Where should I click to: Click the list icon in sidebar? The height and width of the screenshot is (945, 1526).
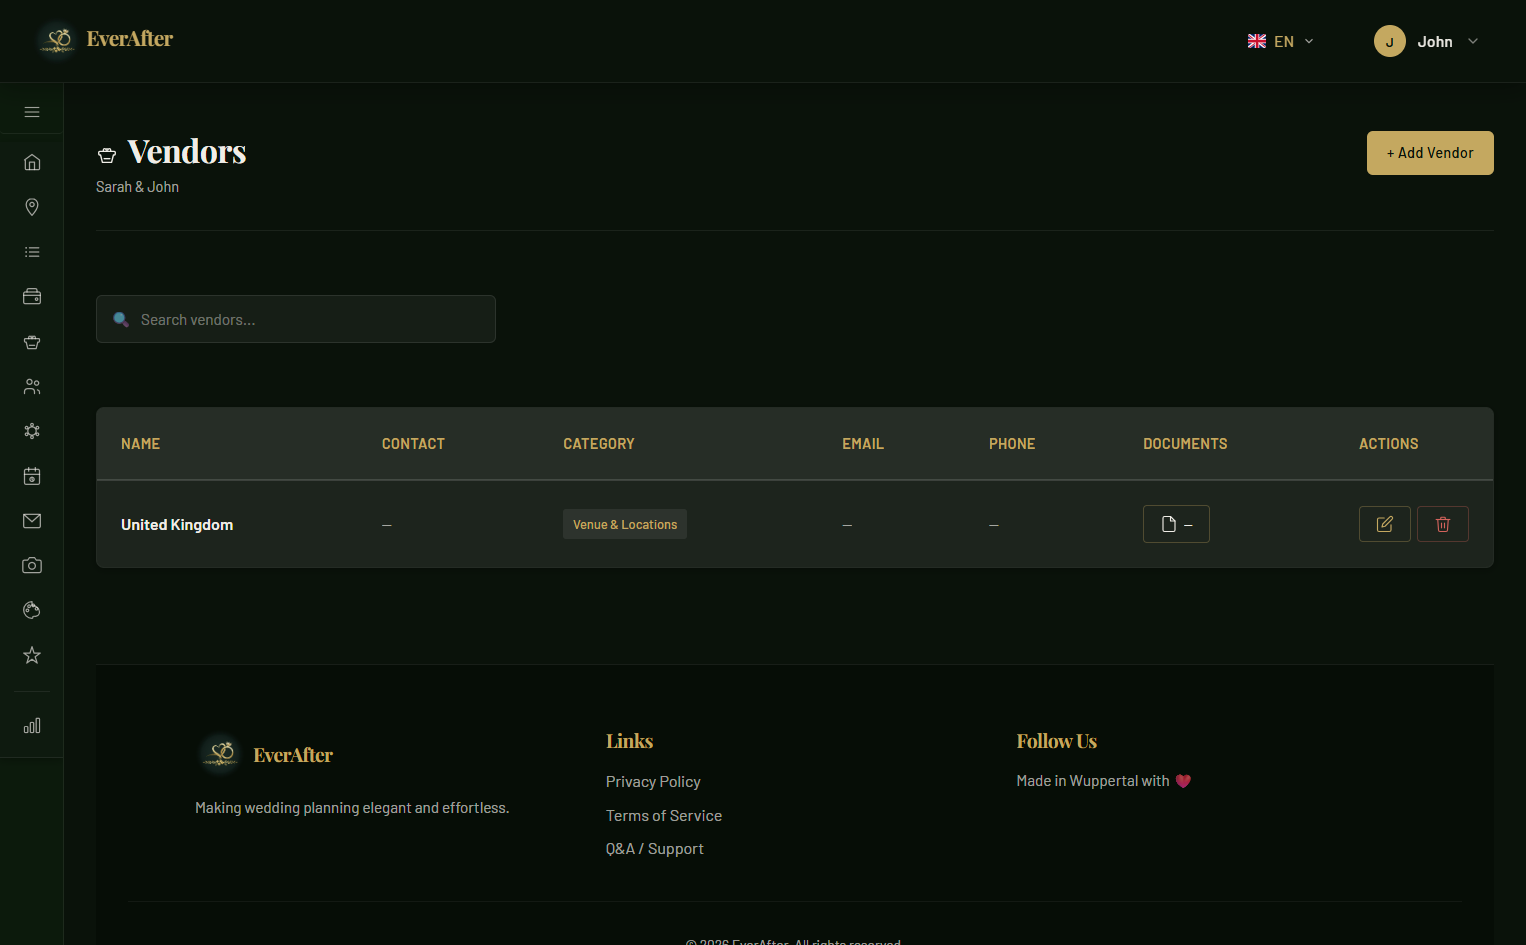(32, 252)
